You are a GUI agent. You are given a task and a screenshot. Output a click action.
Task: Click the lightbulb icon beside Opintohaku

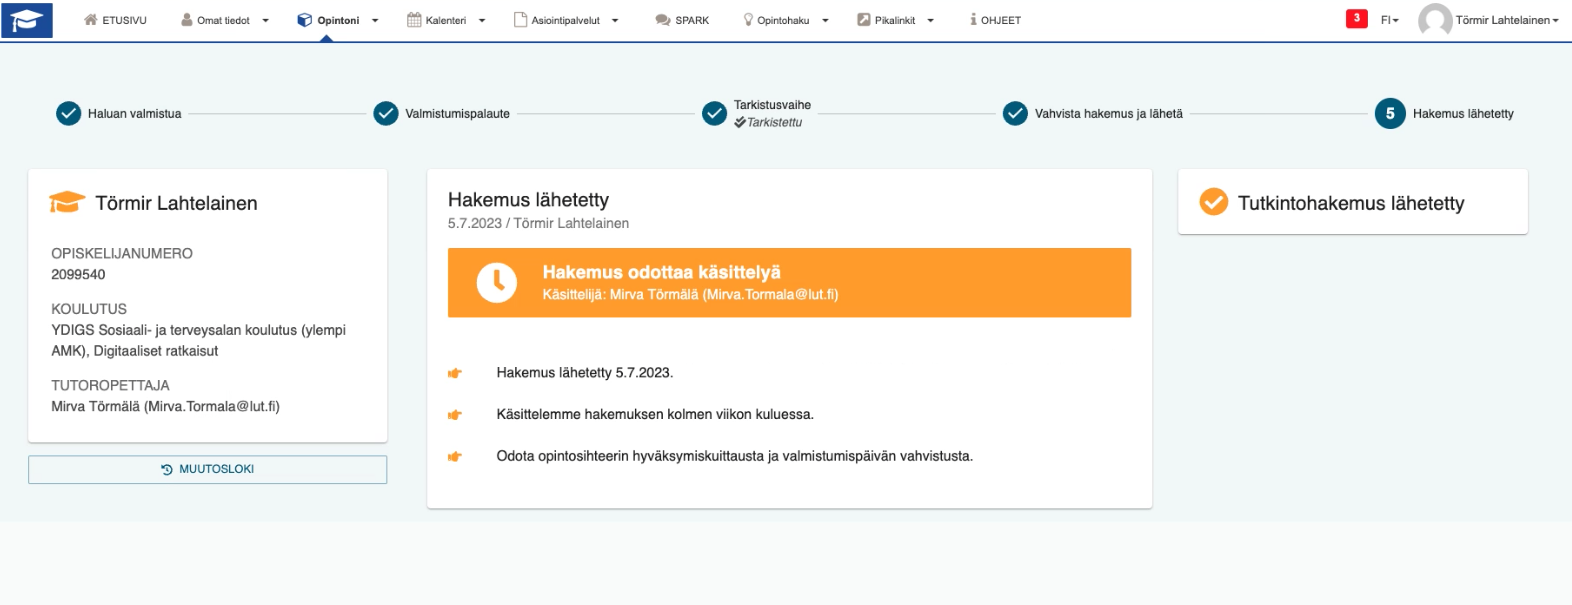pyautogui.click(x=748, y=20)
